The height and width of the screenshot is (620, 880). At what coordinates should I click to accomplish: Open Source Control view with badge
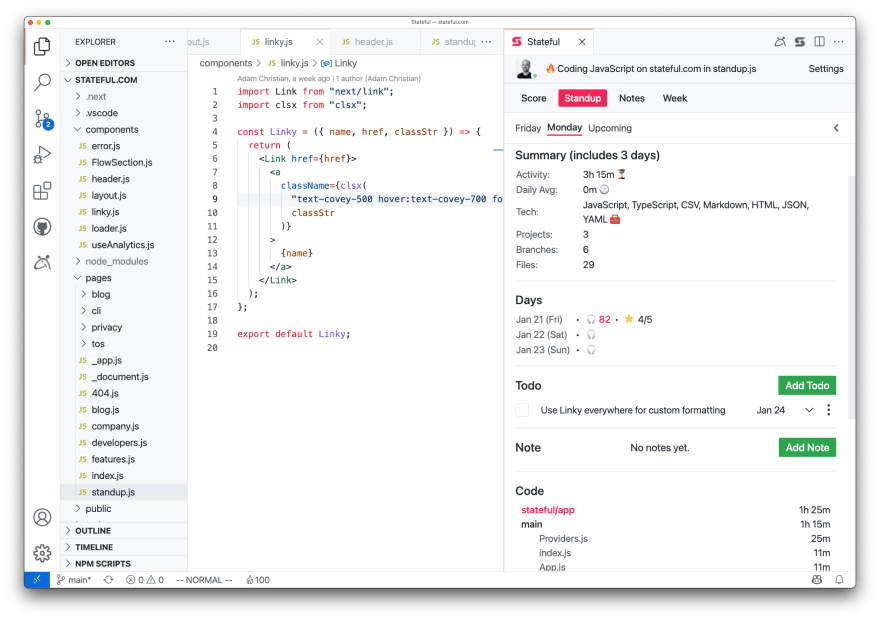(x=43, y=119)
